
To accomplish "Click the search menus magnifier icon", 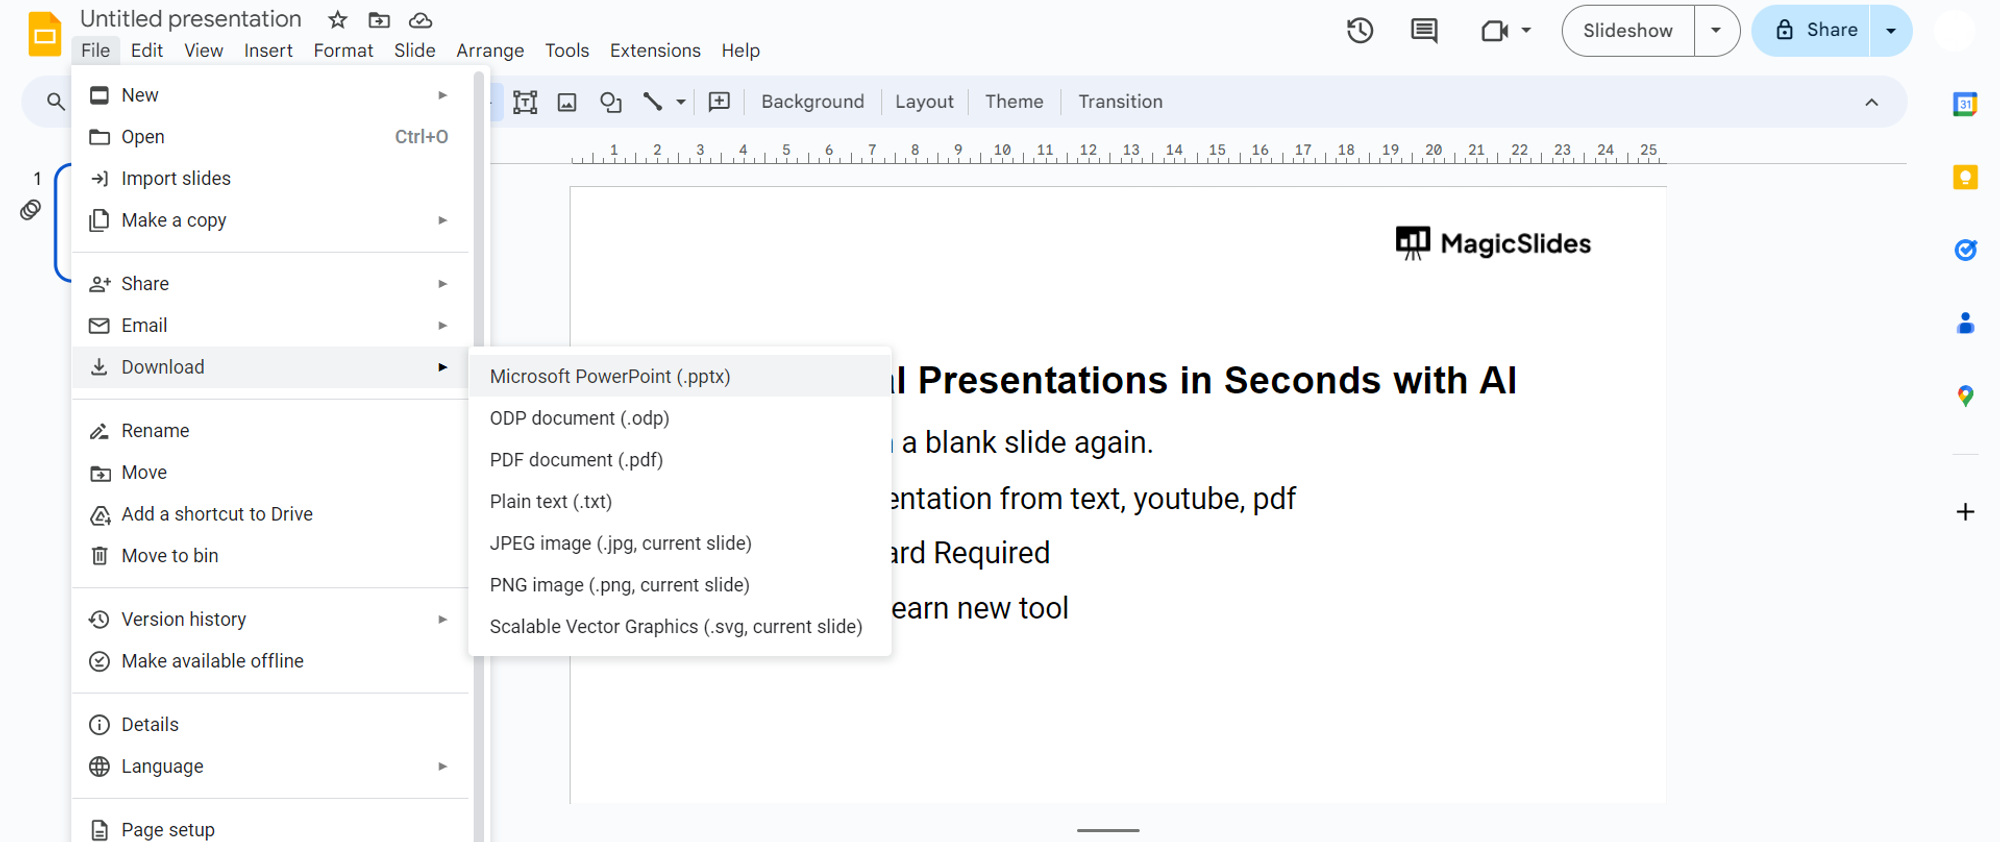I will 56,102.
